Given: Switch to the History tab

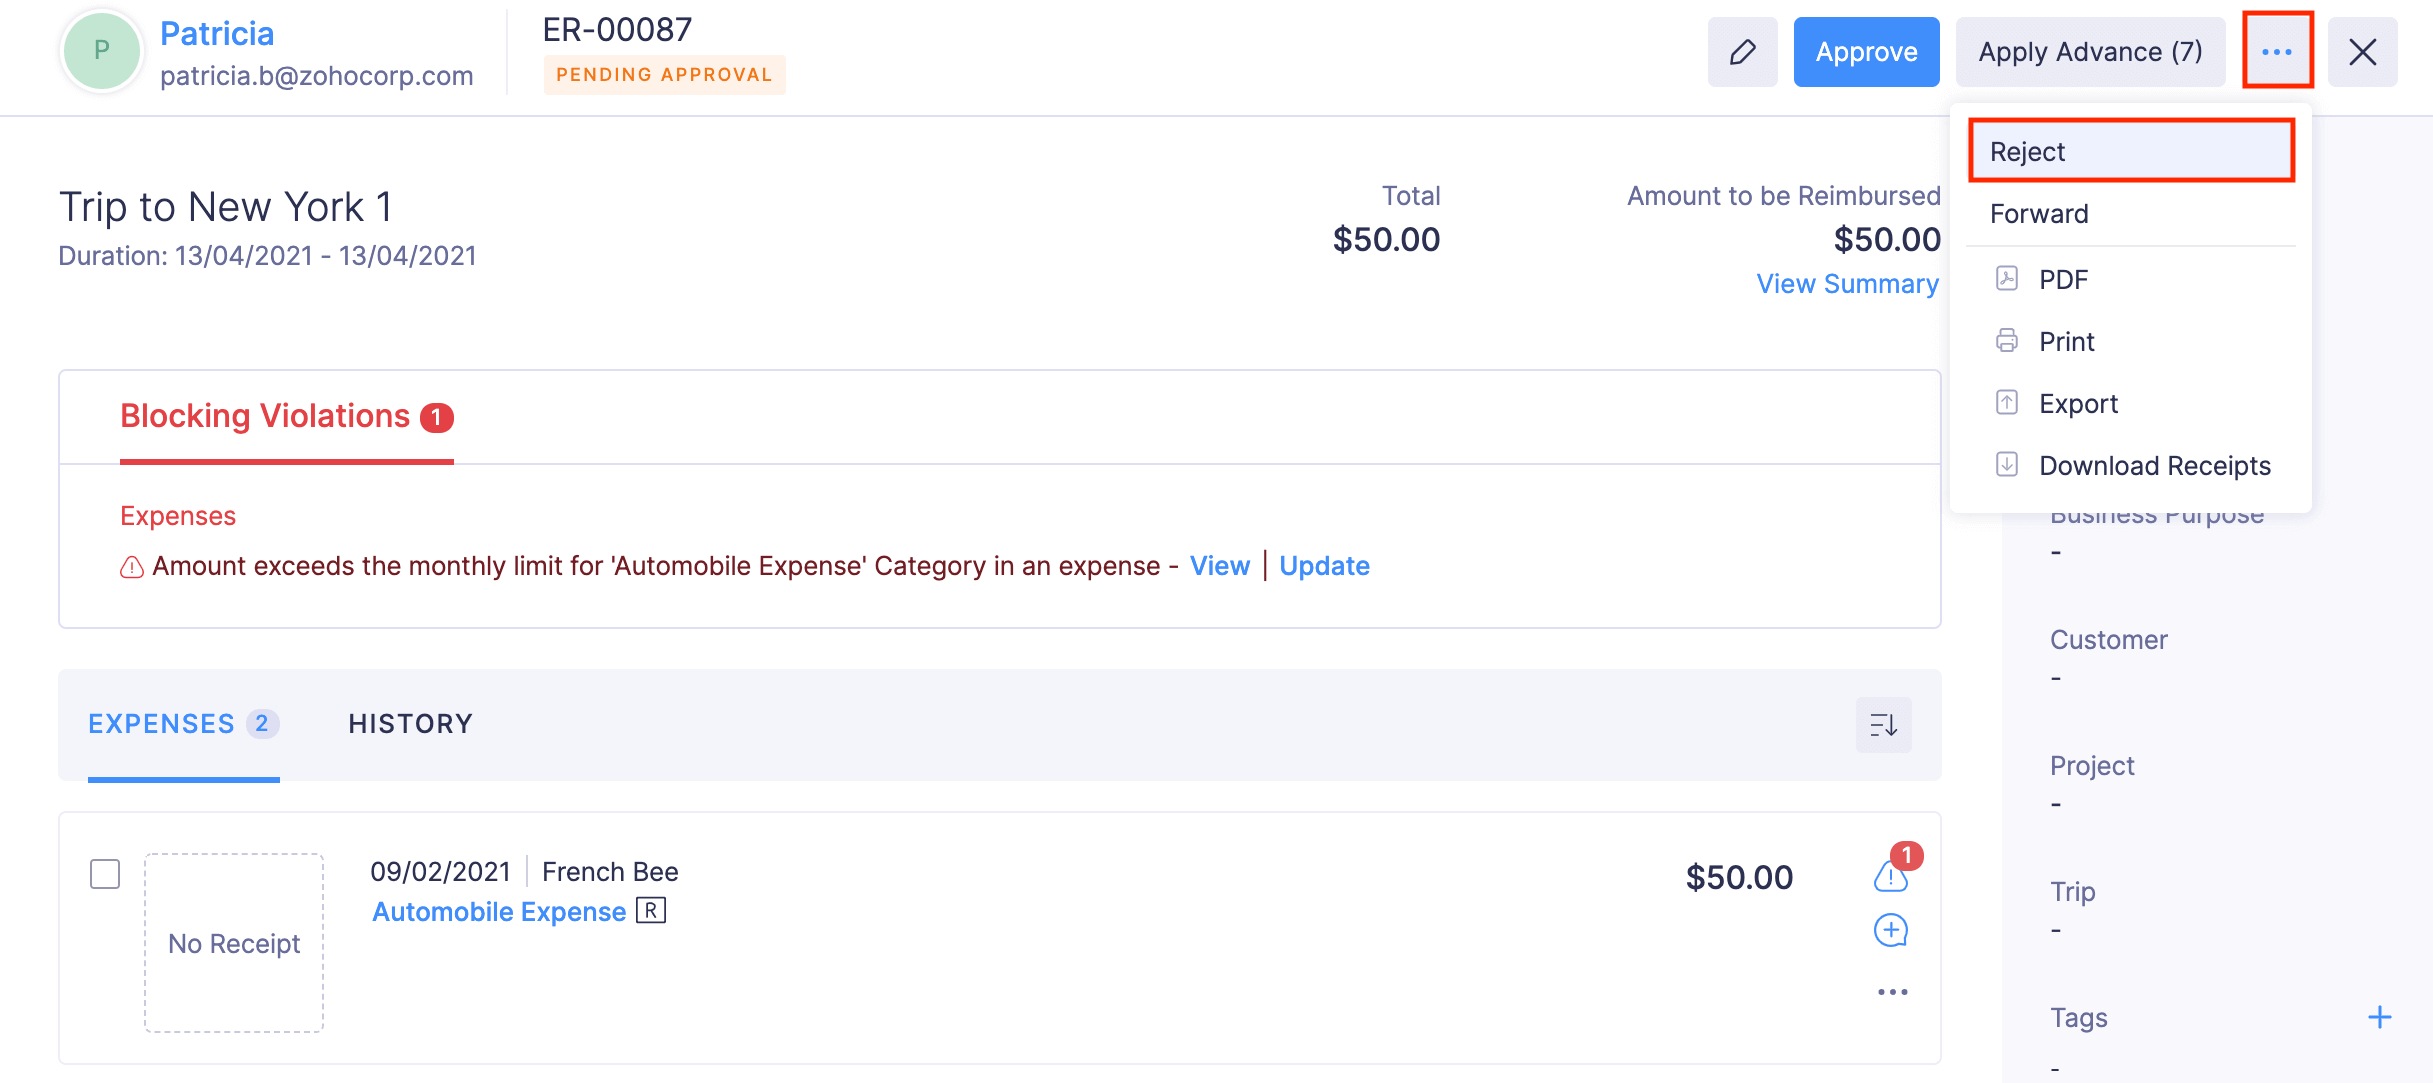Looking at the screenshot, I should click(410, 724).
